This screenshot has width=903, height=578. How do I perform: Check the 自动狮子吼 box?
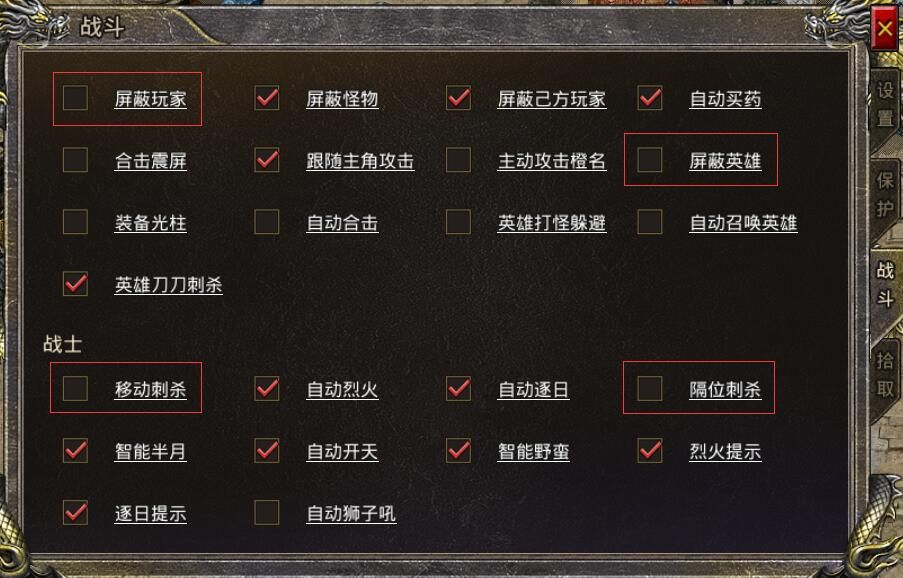click(267, 513)
